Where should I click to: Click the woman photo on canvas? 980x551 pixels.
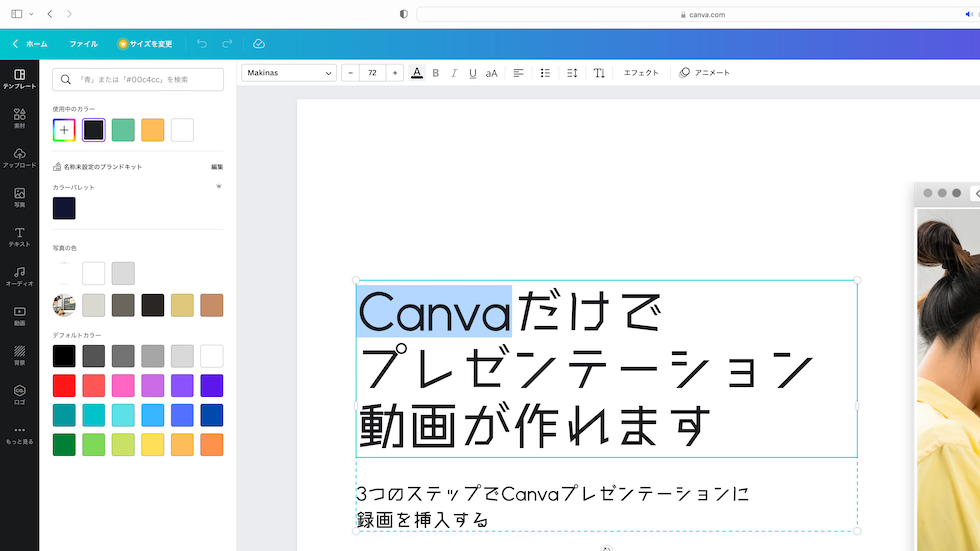(x=948, y=380)
